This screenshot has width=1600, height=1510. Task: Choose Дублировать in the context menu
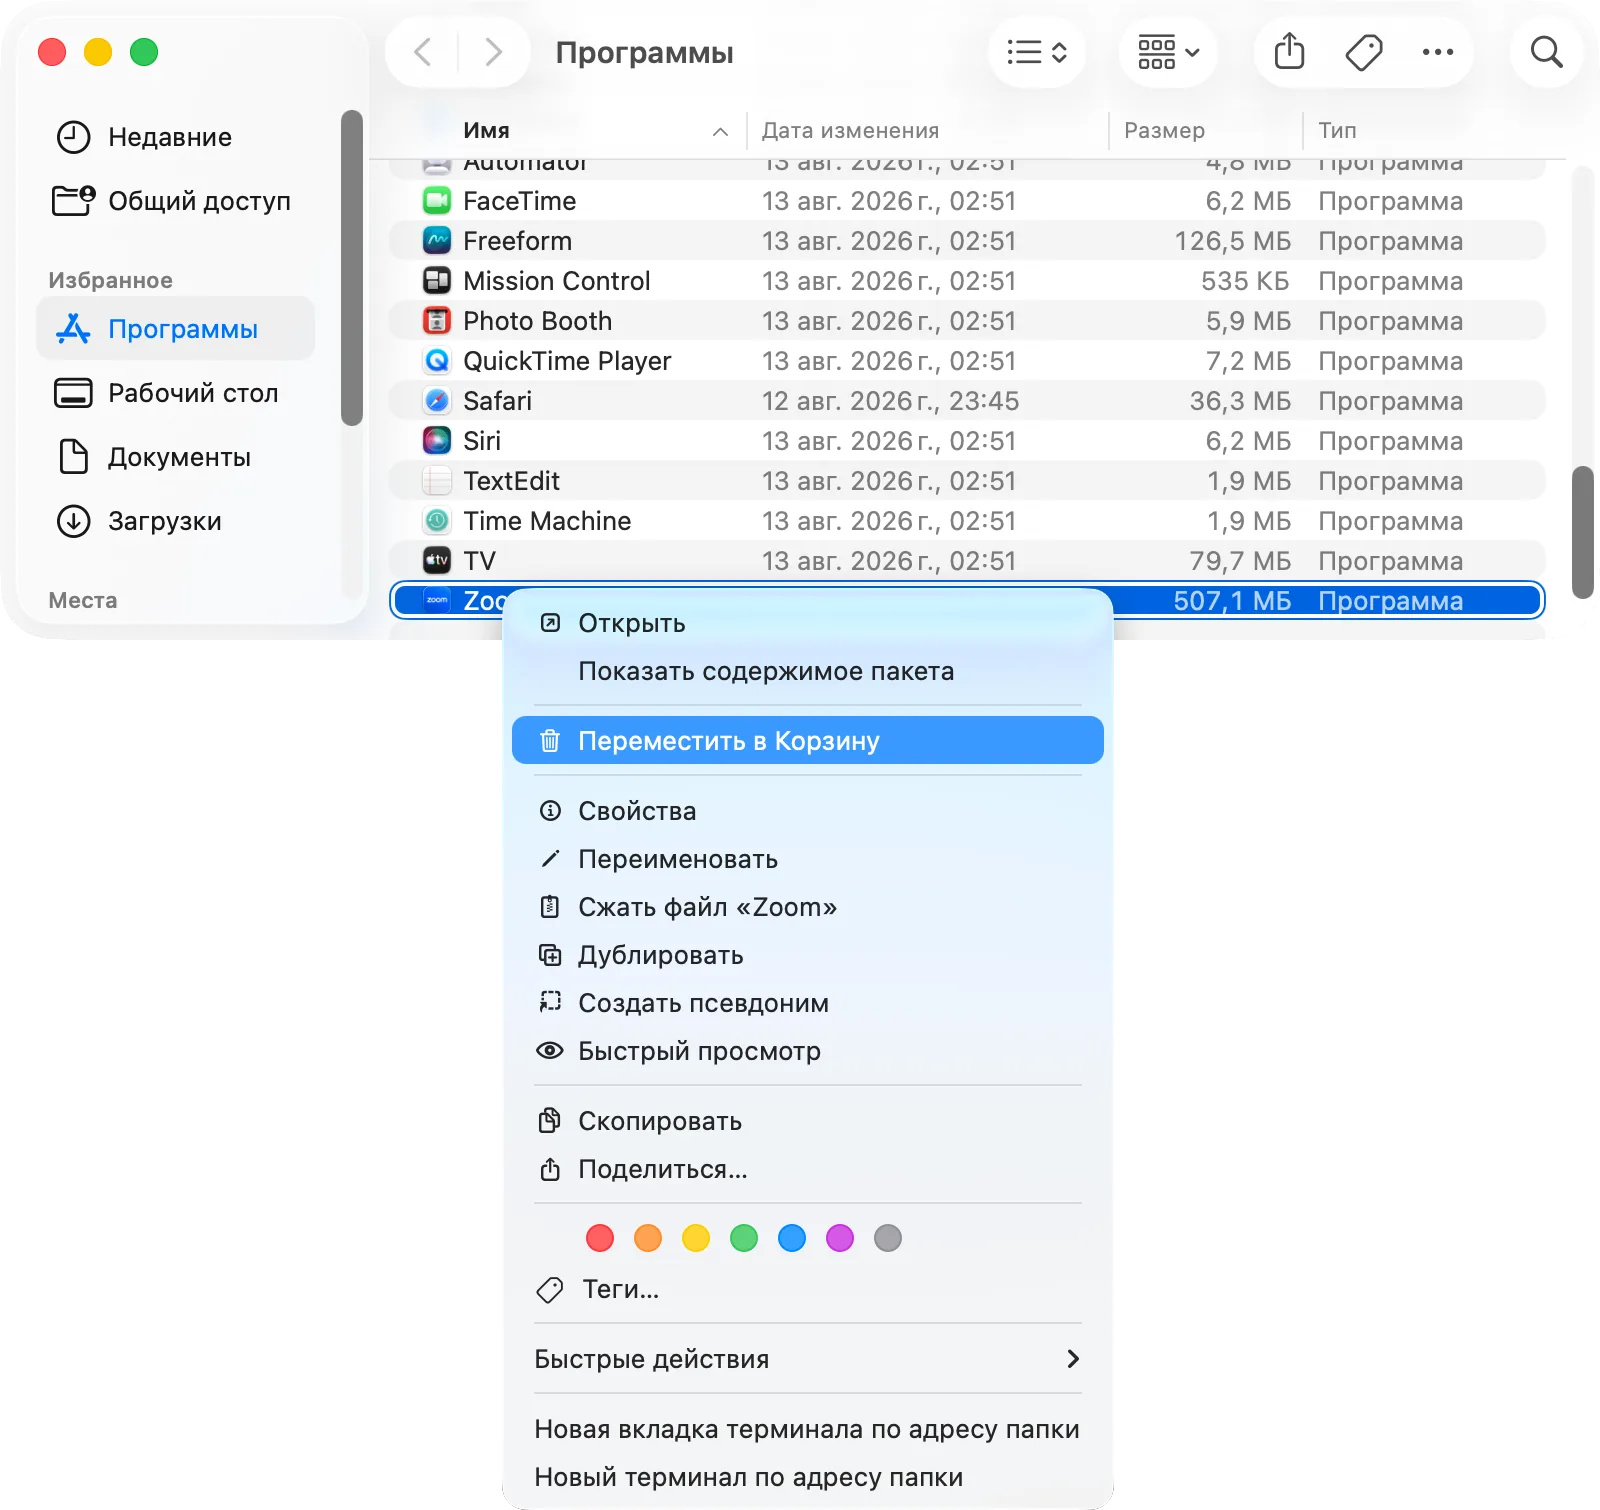(x=808, y=955)
